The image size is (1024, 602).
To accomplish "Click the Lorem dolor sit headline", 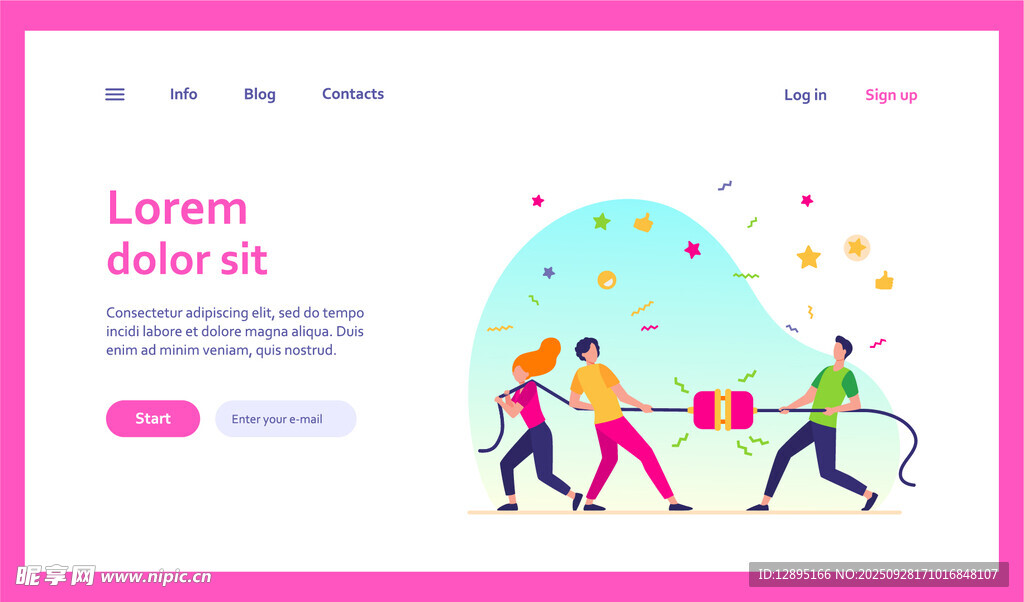I will coord(187,232).
